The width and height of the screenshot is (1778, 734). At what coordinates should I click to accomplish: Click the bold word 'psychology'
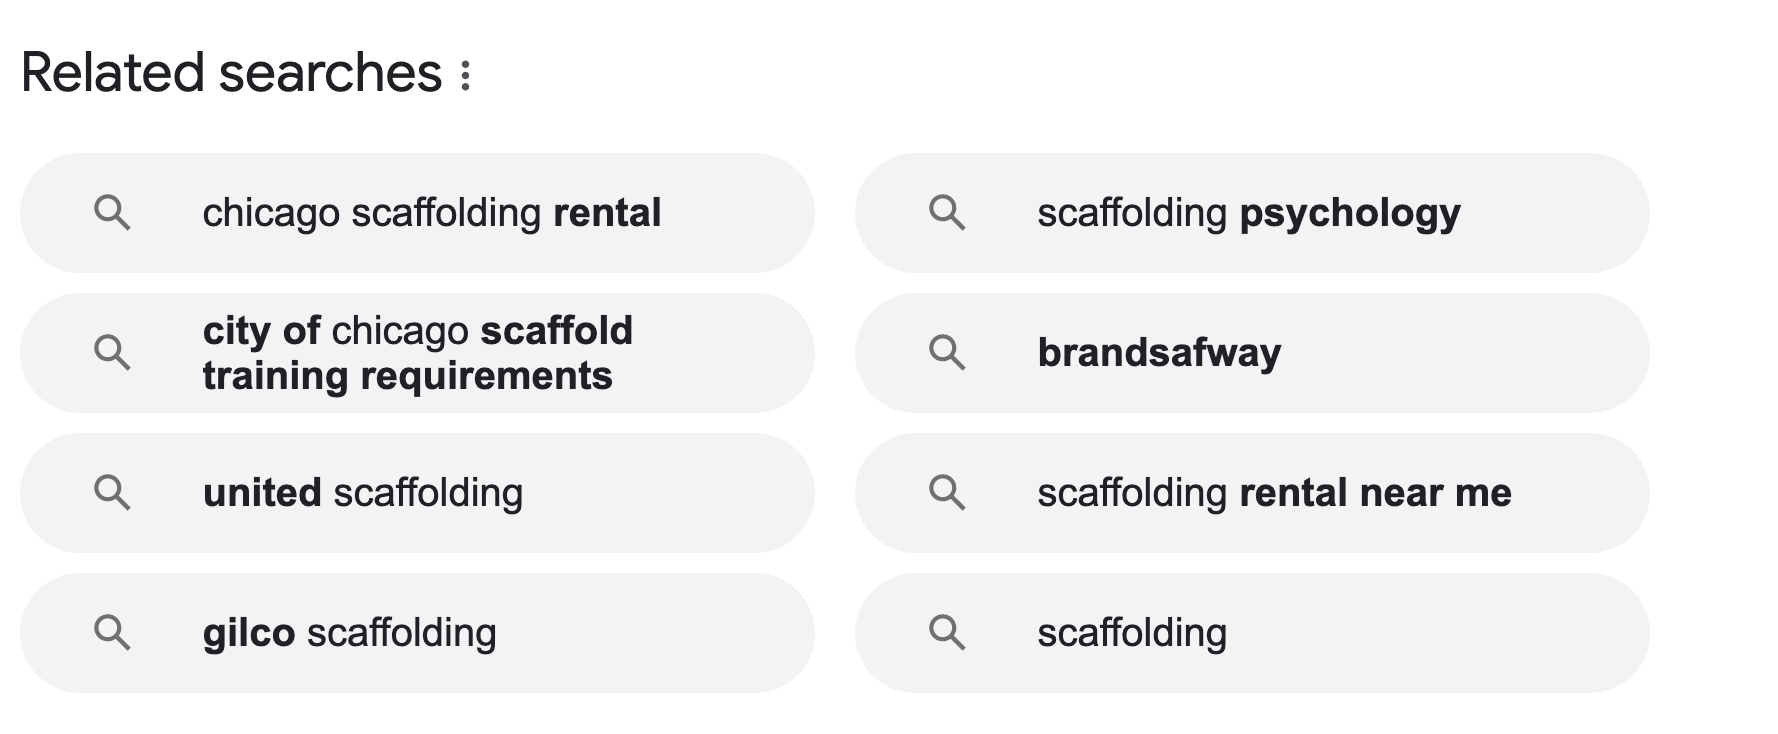coord(1349,213)
